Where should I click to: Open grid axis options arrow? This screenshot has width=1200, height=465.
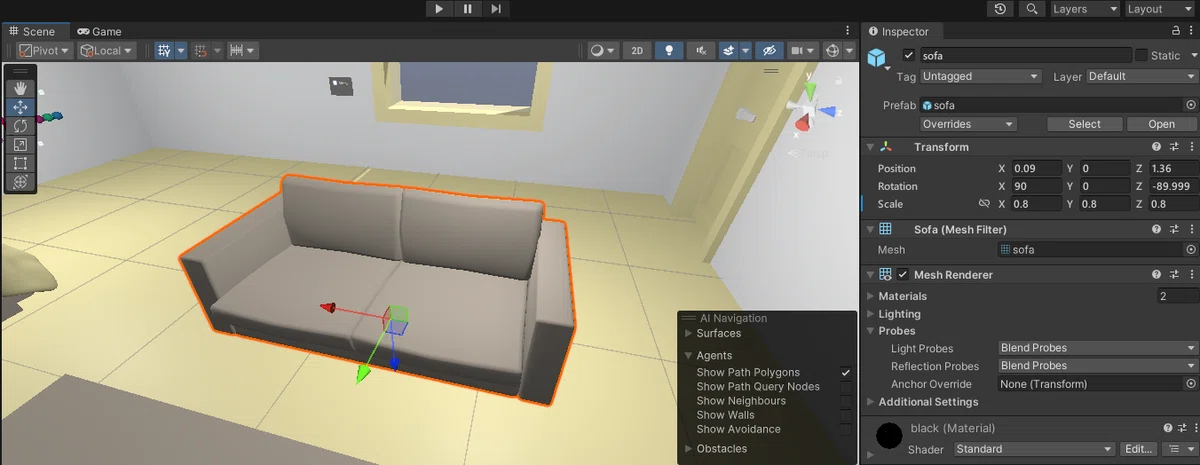tap(181, 50)
